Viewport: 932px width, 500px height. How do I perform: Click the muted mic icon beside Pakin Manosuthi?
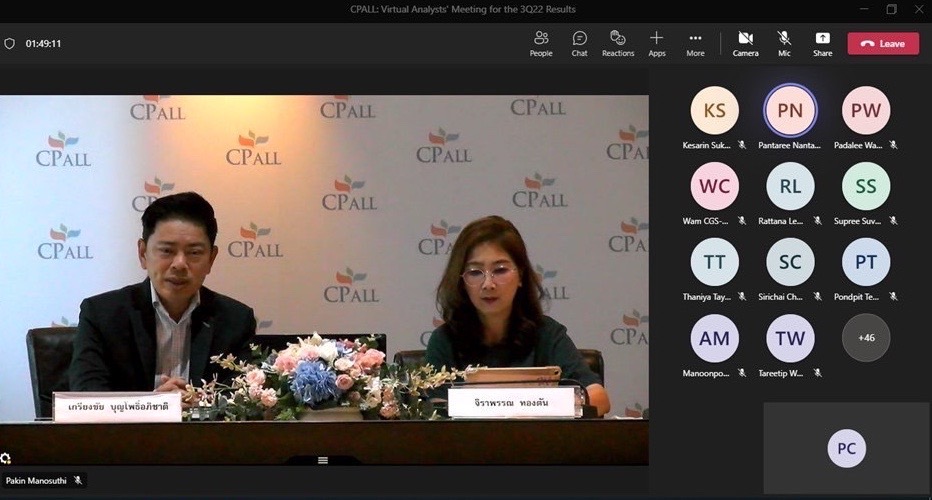(x=78, y=481)
